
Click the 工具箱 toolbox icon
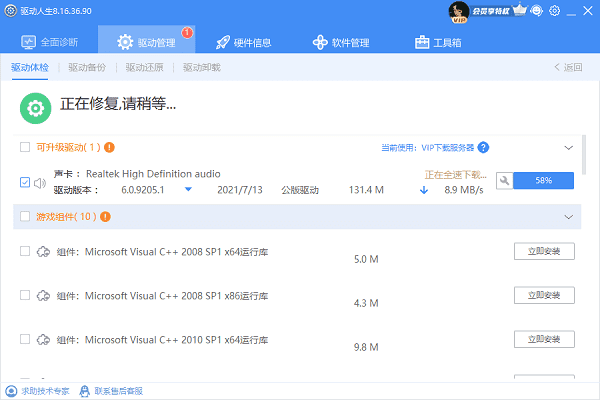422,42
